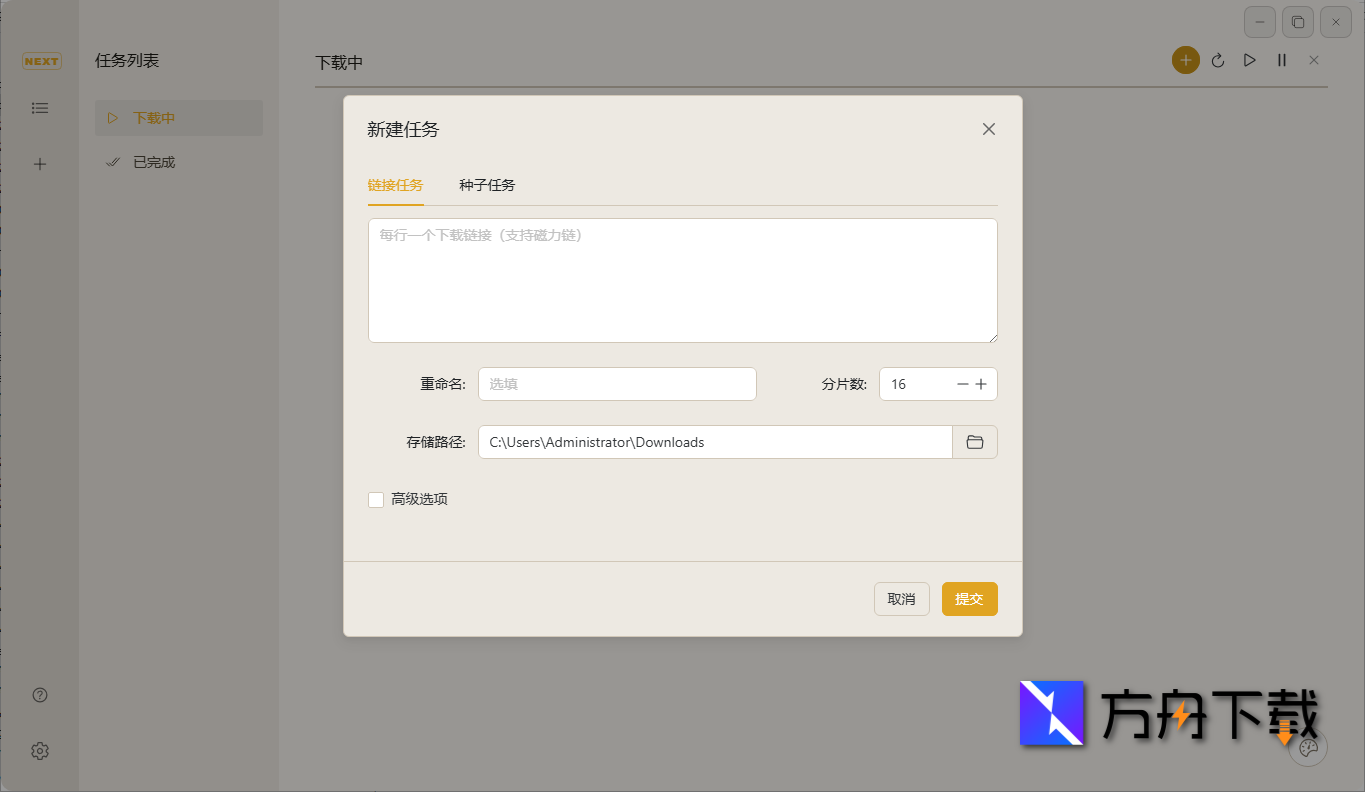Enable the 高级选项 advanced options checkbox
The width and height of the screenshot is (1365, 792).
376,499
